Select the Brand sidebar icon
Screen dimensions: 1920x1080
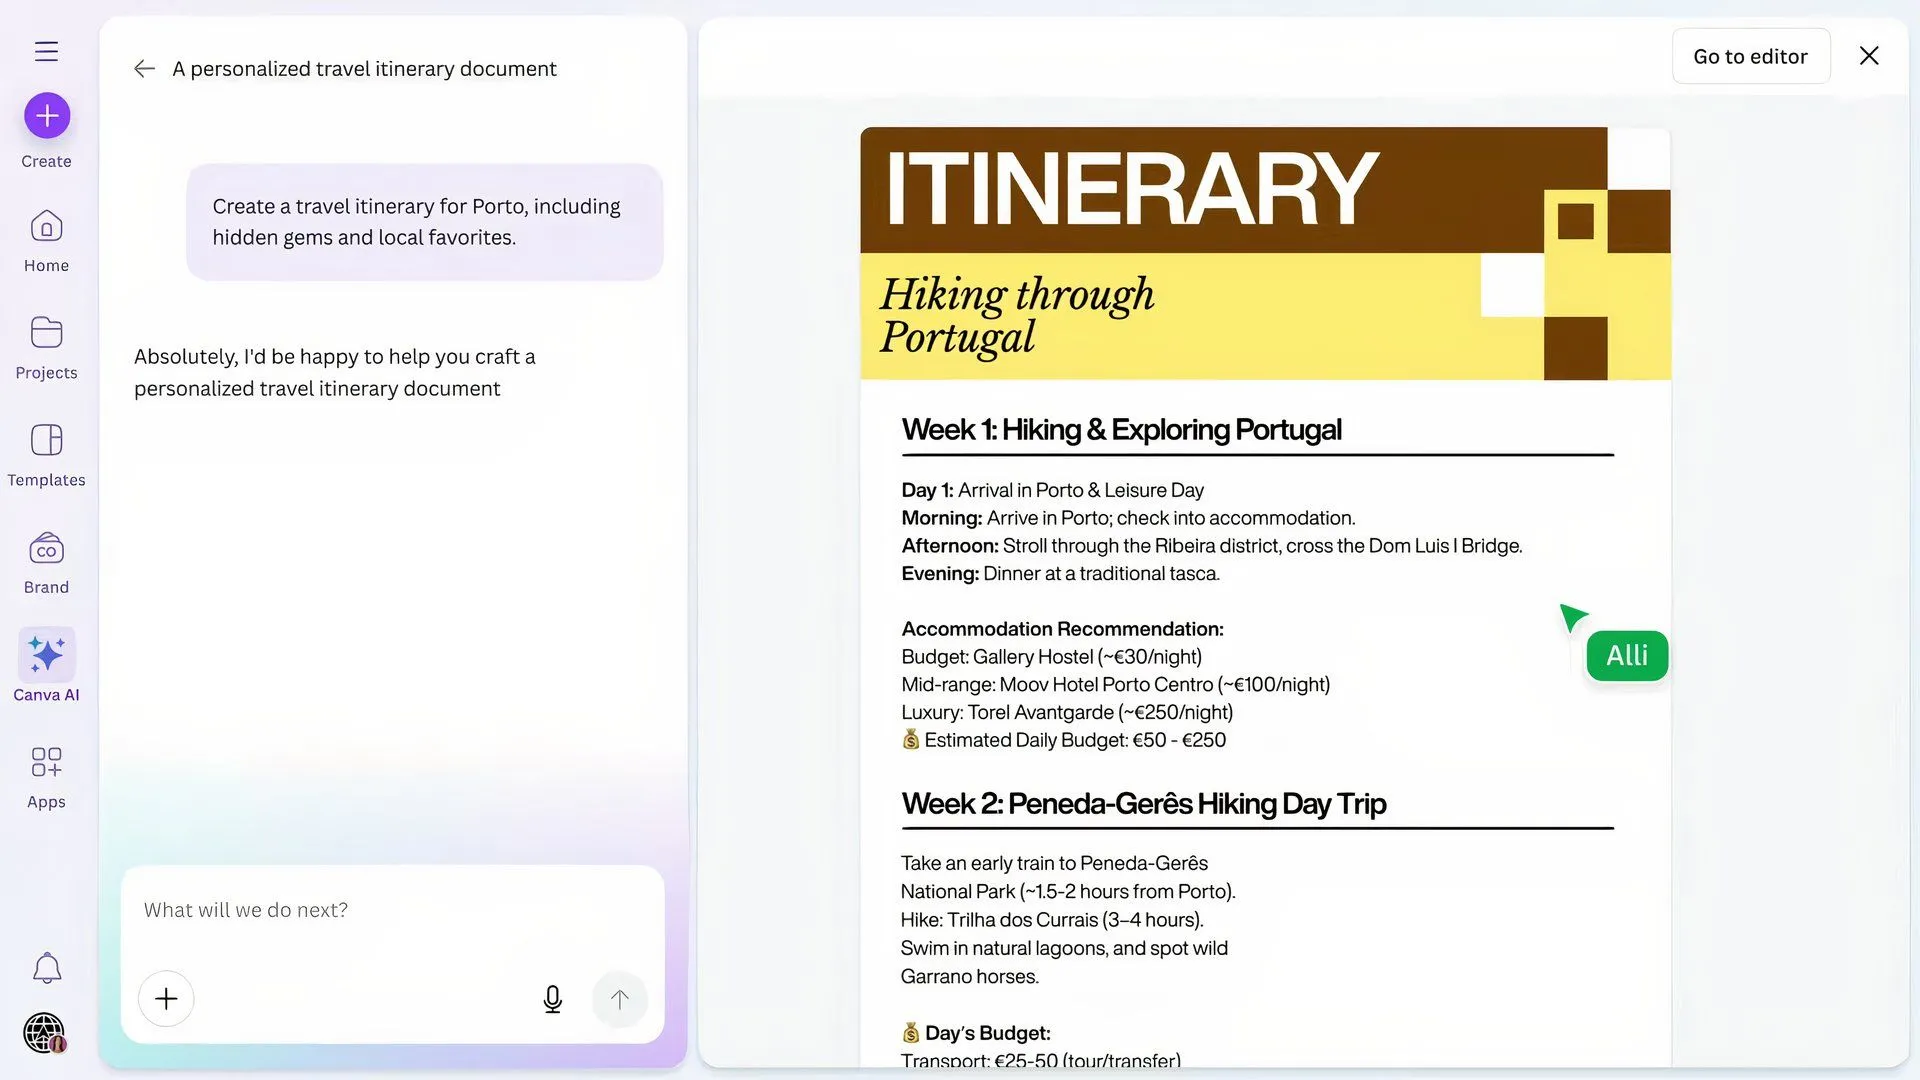coord(46,548)
